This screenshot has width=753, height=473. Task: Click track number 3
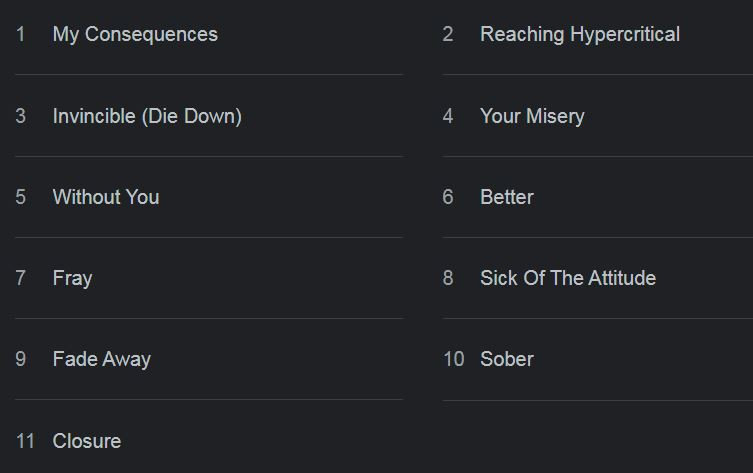click(20, 116)
